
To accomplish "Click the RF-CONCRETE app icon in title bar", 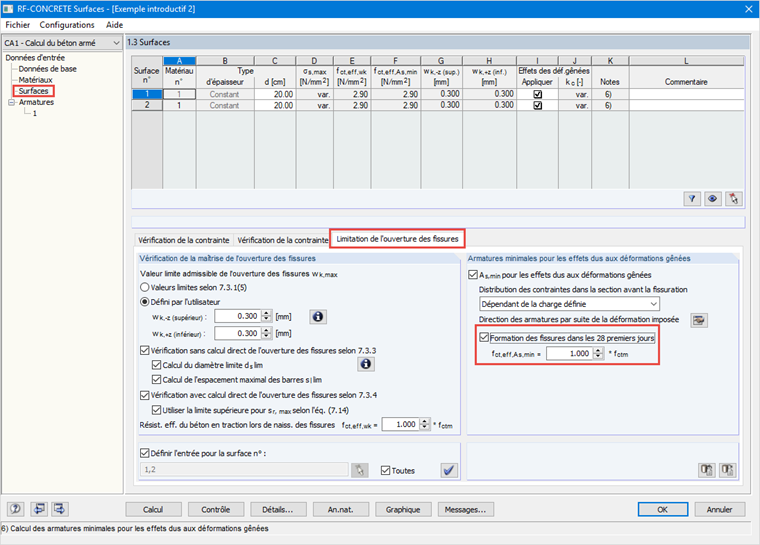I will pyautogui.click(x=8, y=9).
